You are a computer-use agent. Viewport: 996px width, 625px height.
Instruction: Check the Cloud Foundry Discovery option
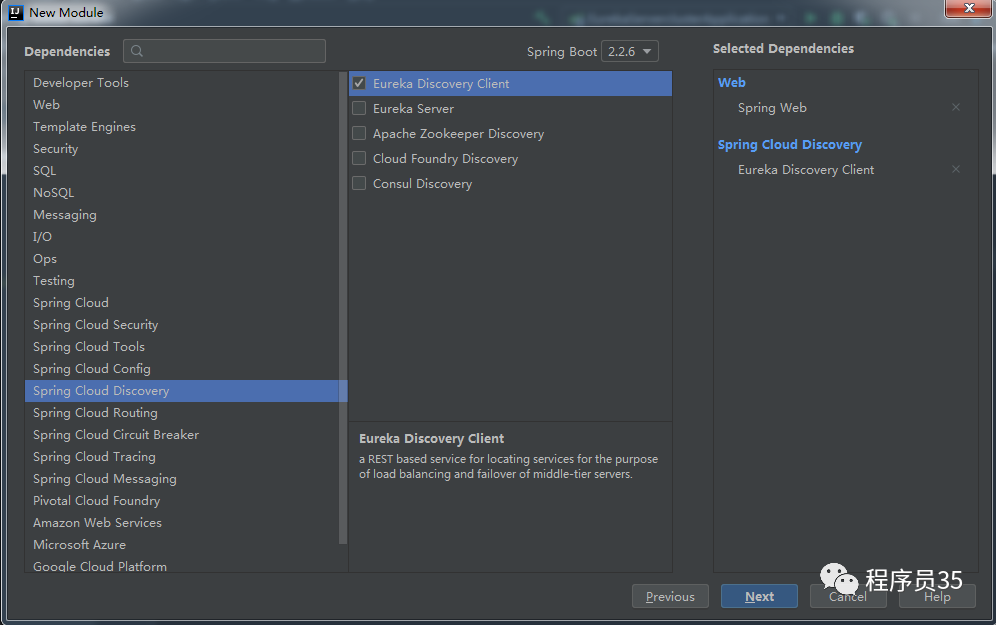pyautogui.click(x=359, y=158)
